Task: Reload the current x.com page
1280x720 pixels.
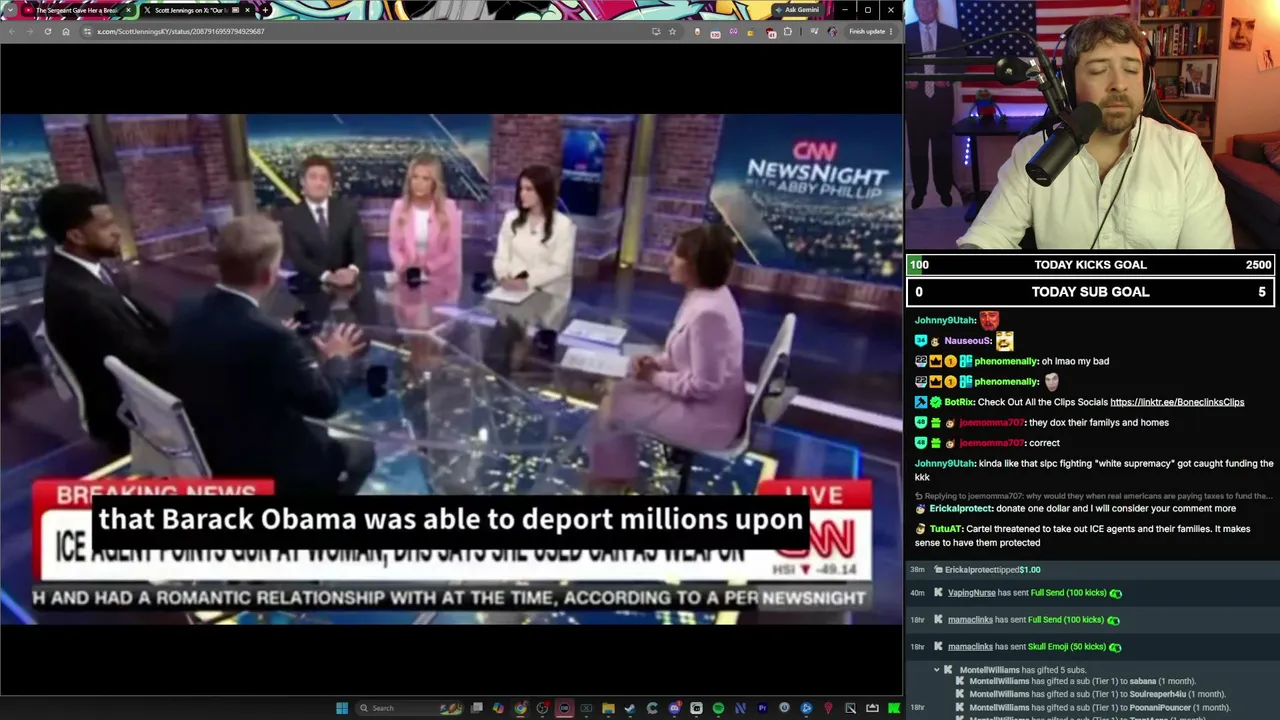Action: click(47, 31)
